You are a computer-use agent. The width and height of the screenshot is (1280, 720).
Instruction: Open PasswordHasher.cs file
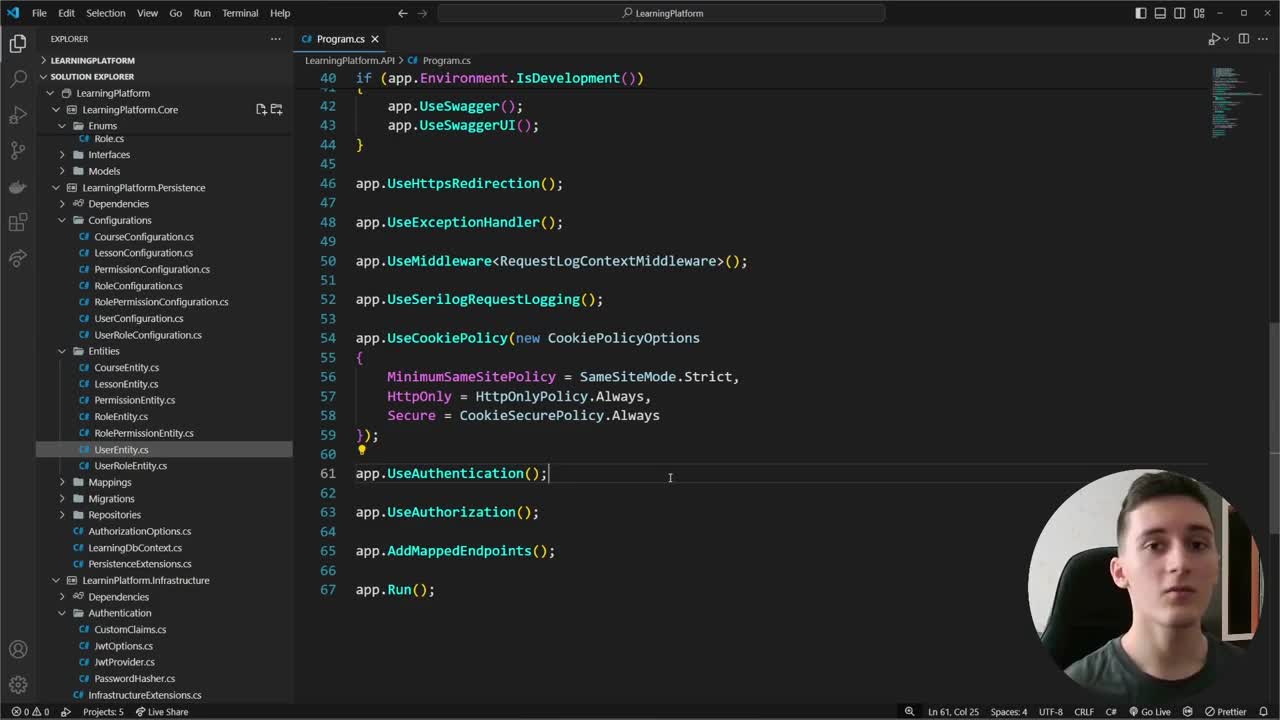click(x=134, y=679)
